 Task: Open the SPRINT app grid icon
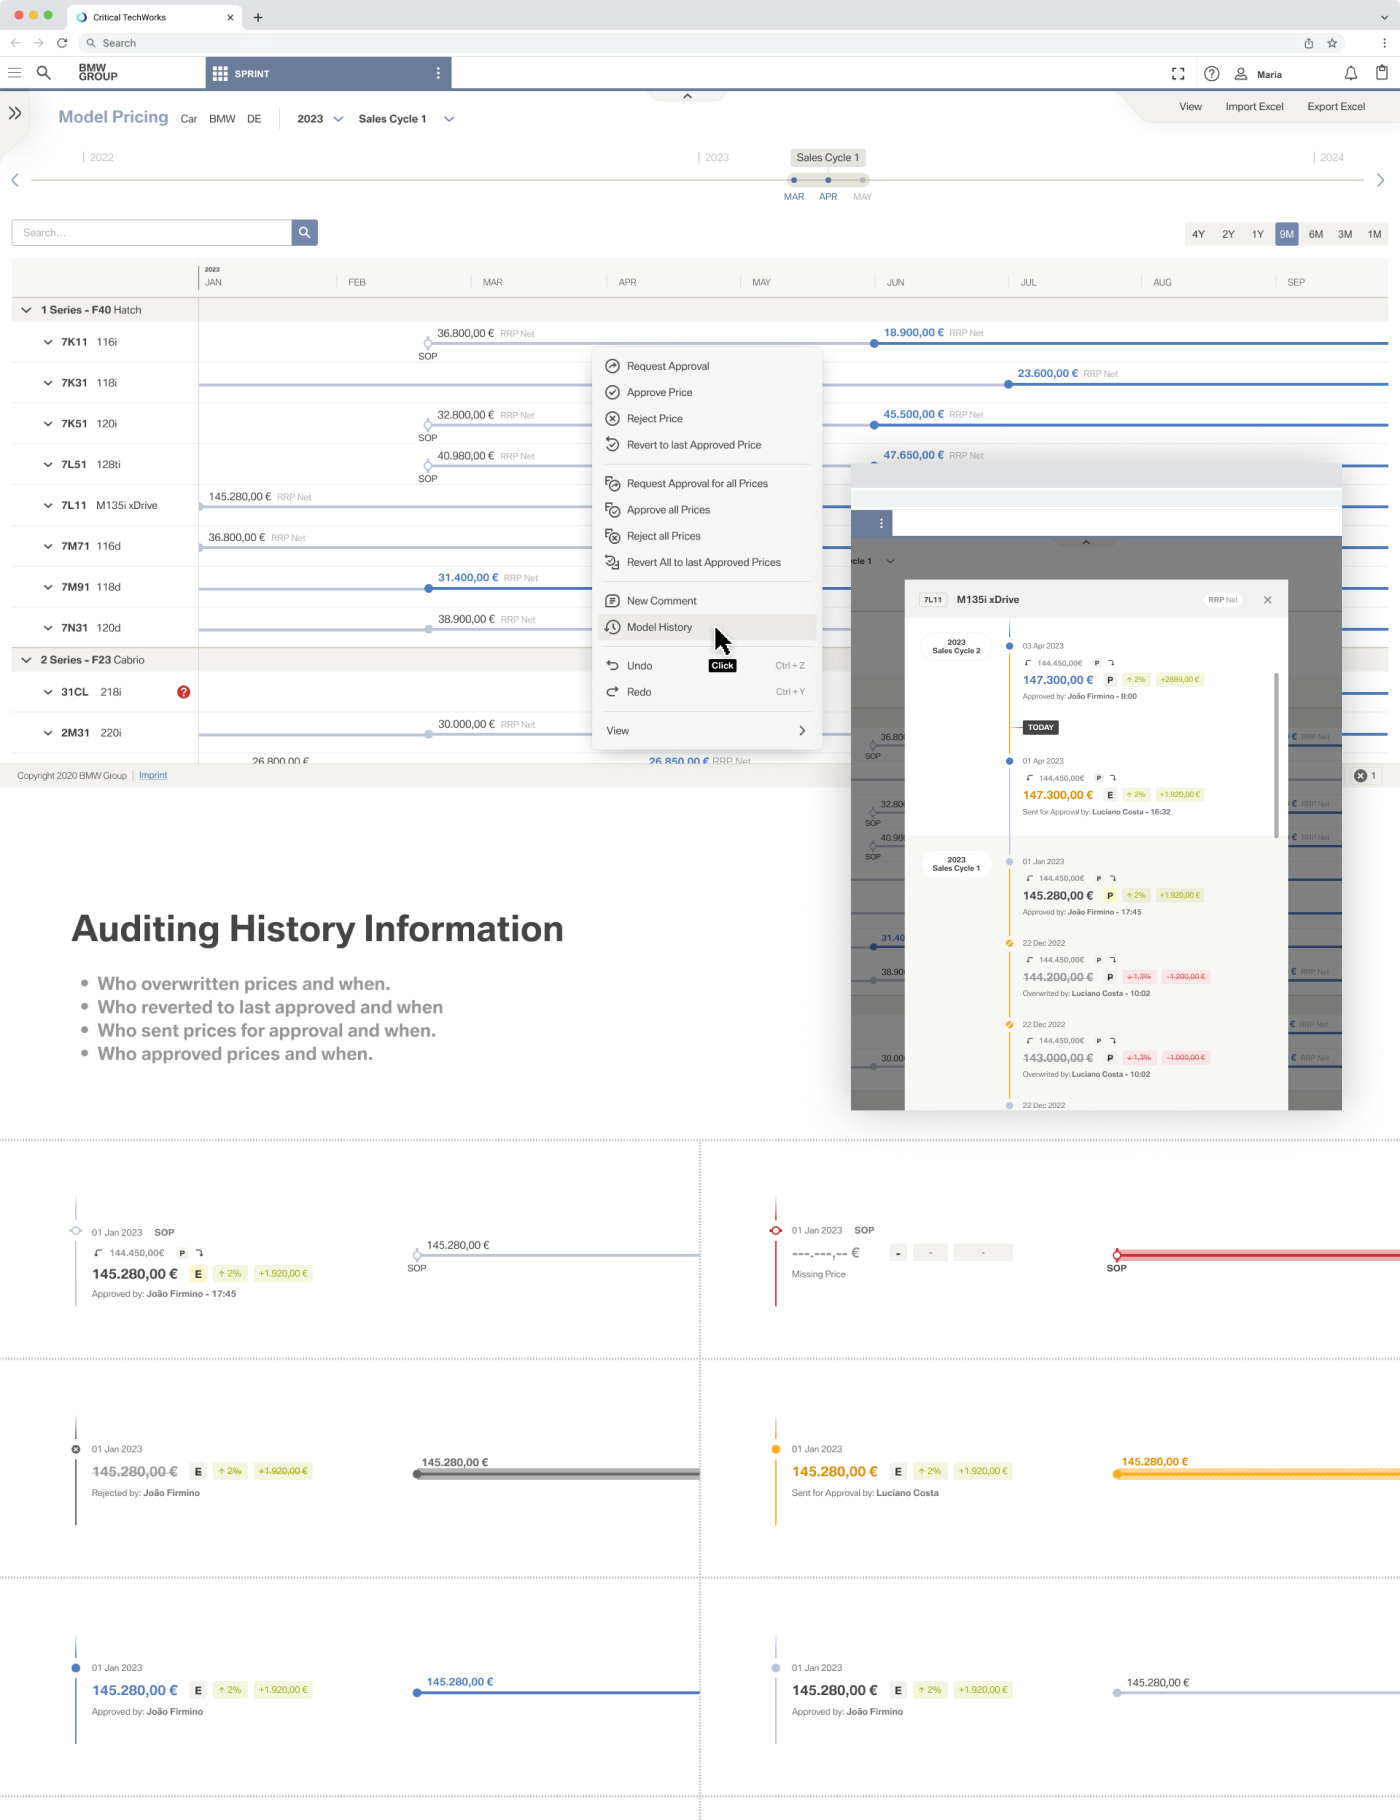[x=220, y=74]
